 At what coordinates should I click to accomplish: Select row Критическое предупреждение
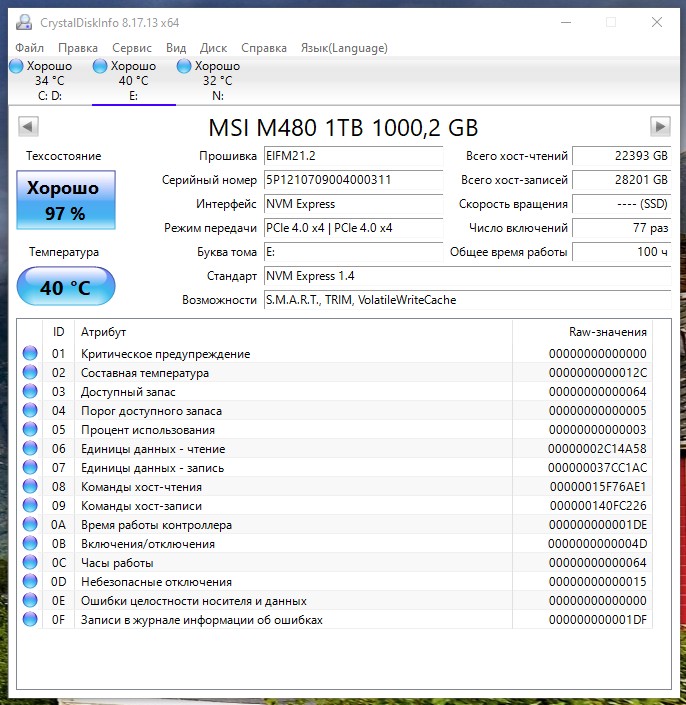pos(334,353)
